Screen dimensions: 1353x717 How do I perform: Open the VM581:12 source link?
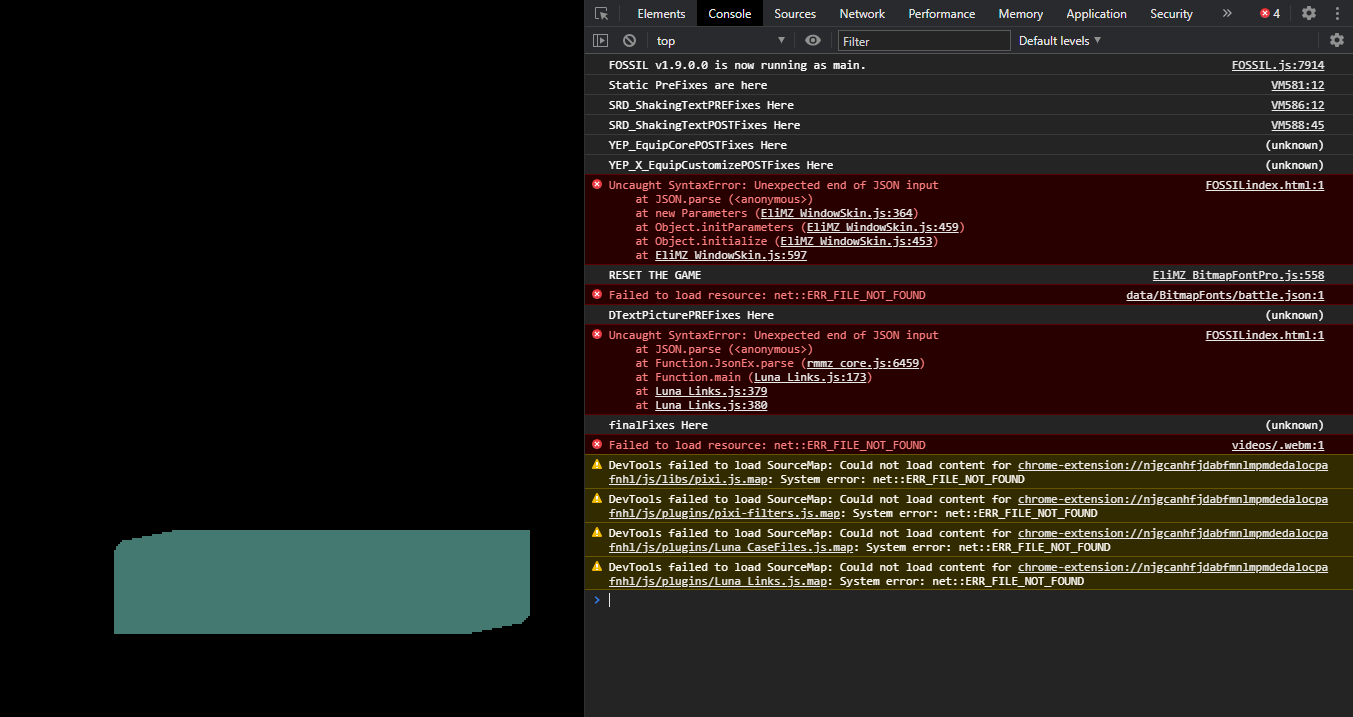(1297, 85)
